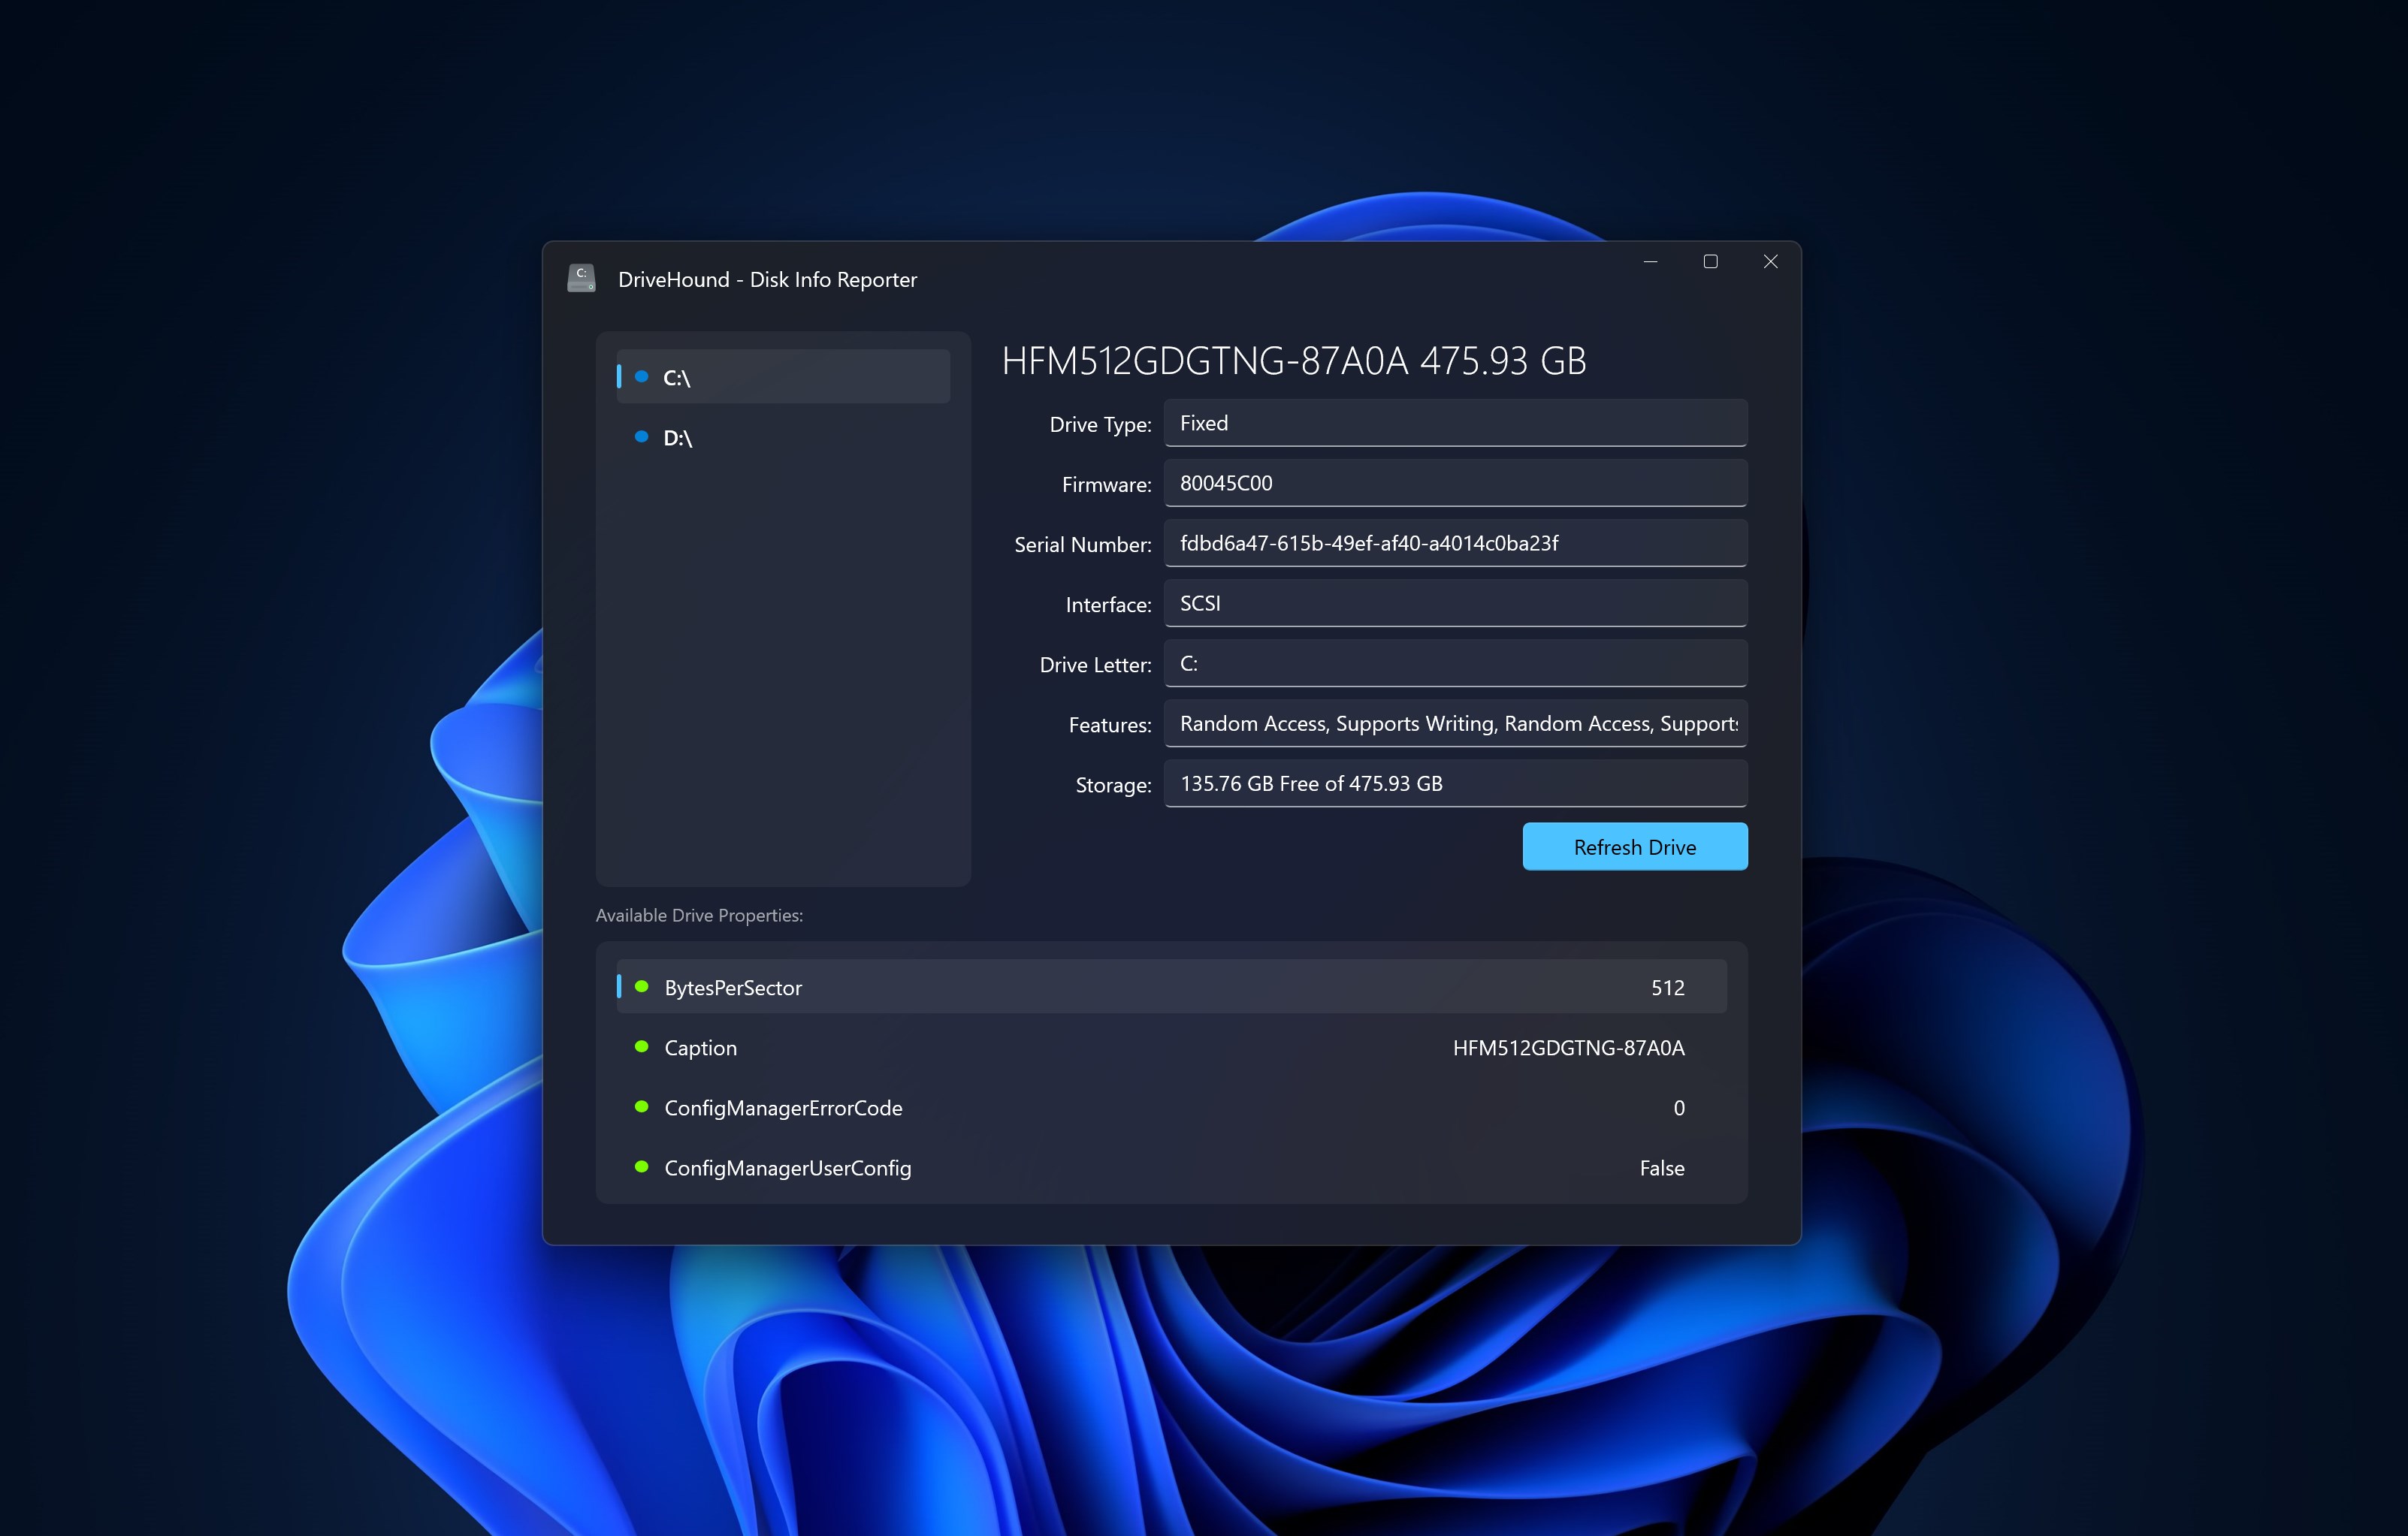Viewport: 2408px width, 1536px height.
Task: Click the Drive Letter field
Action: click(x=1454, y=663)
